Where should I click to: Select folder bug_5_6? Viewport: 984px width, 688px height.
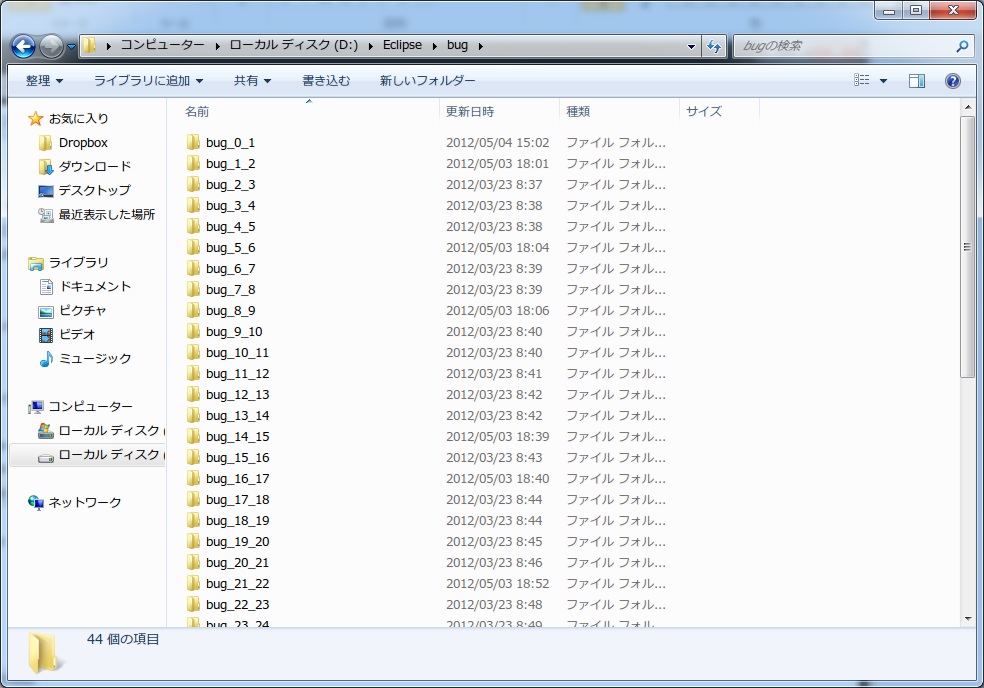(230, 247)
